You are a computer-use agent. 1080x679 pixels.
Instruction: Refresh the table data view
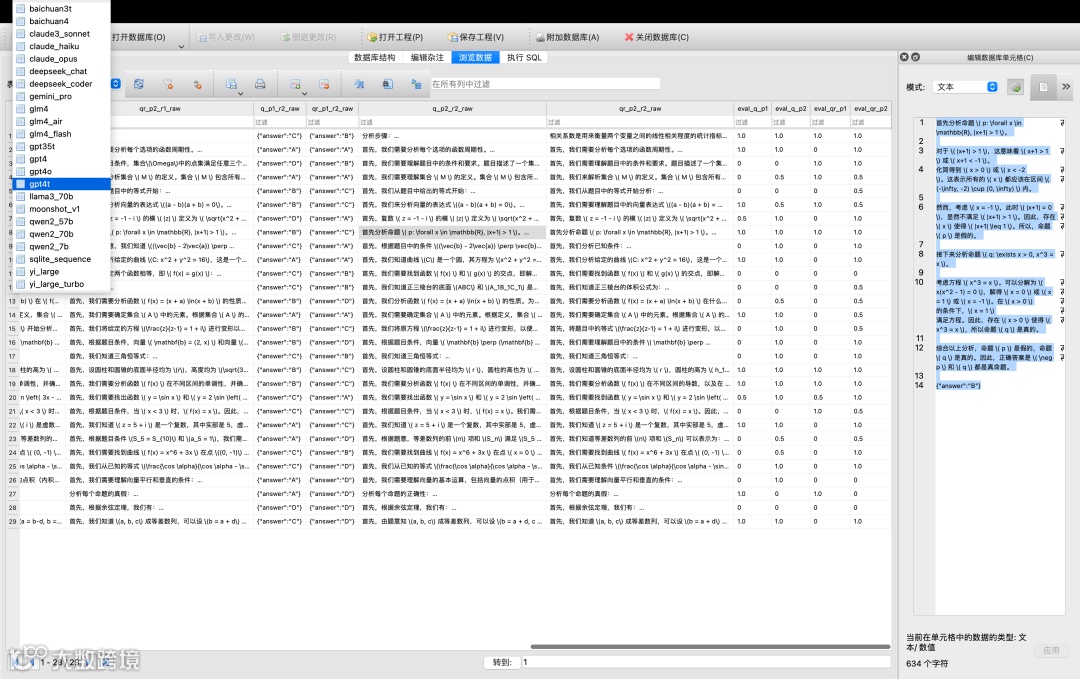(139, 84)
